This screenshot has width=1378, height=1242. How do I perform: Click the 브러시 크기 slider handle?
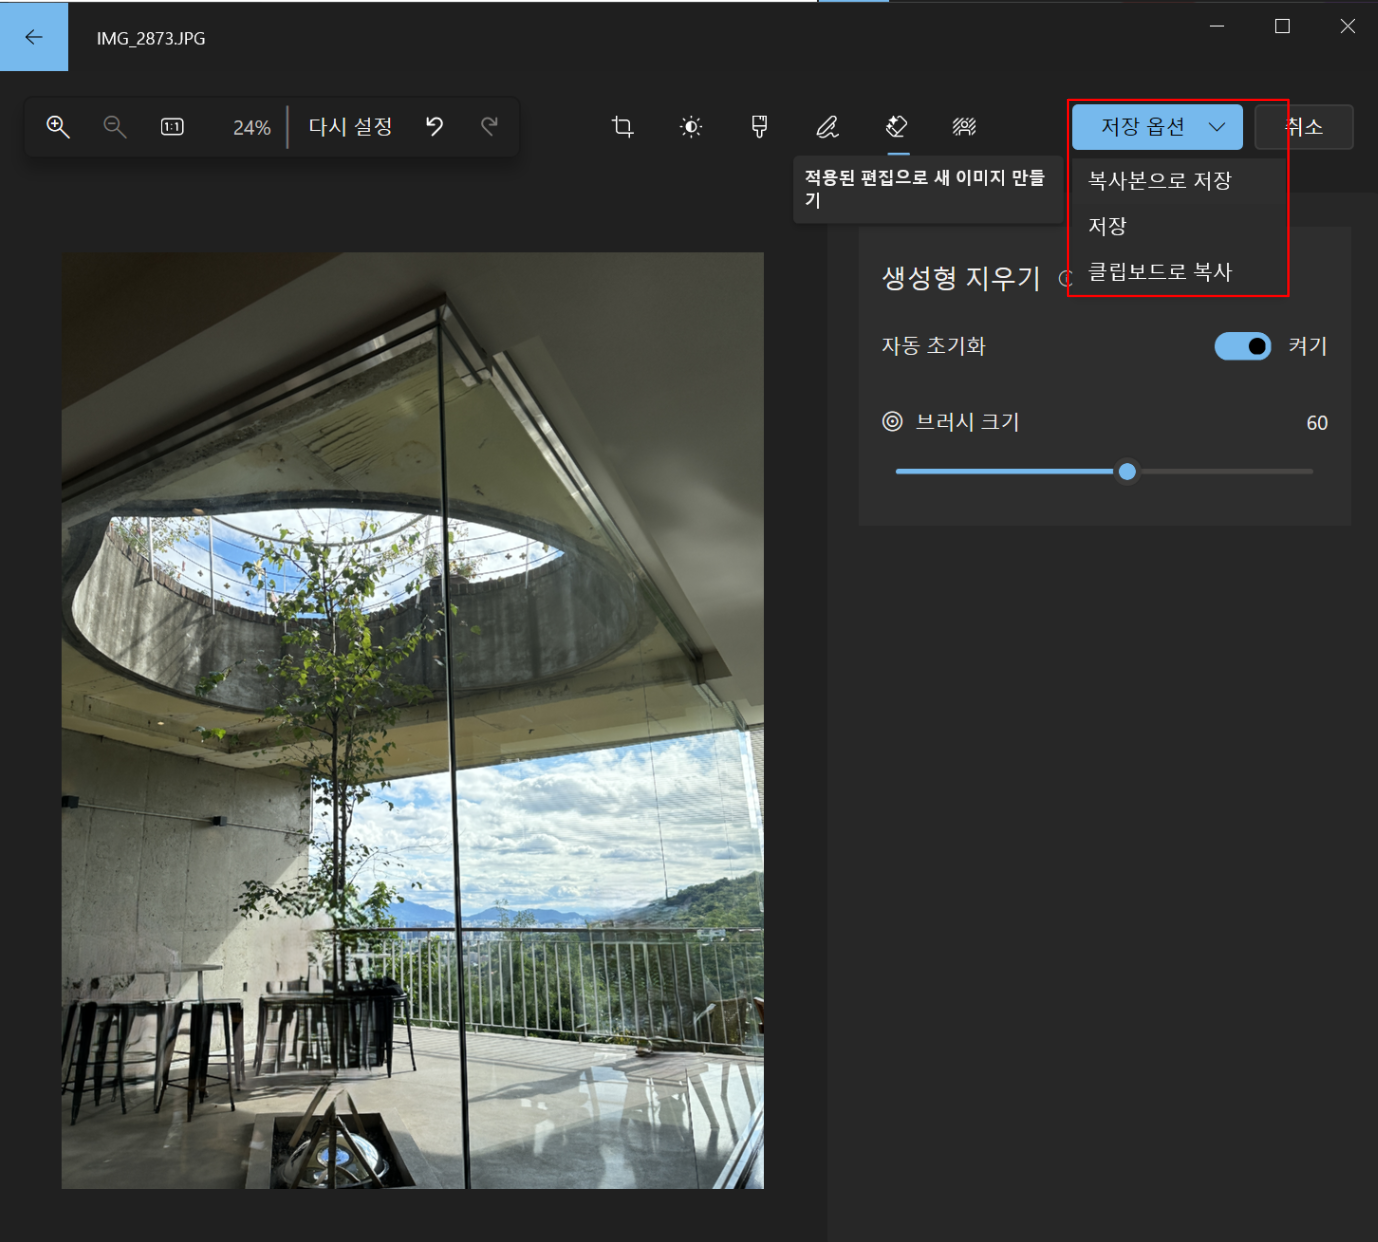(x=1127, y=472)
